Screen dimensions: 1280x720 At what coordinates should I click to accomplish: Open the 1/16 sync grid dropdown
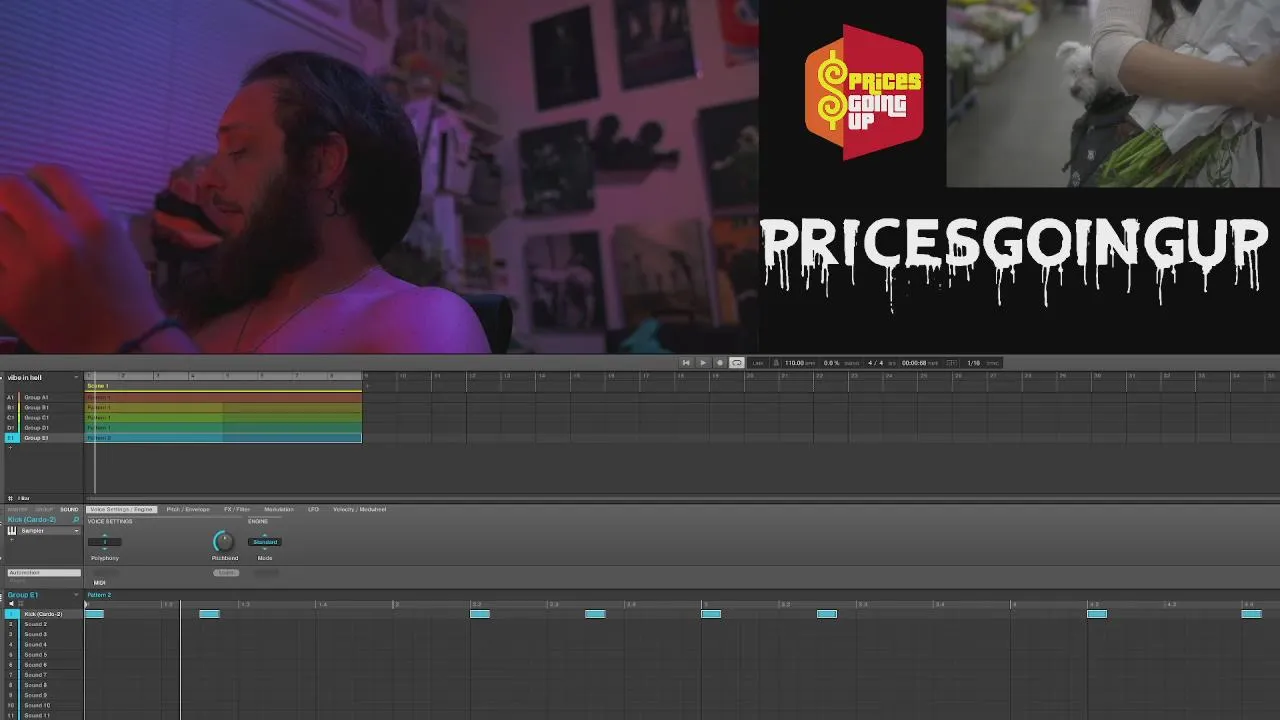coord(973,363)
